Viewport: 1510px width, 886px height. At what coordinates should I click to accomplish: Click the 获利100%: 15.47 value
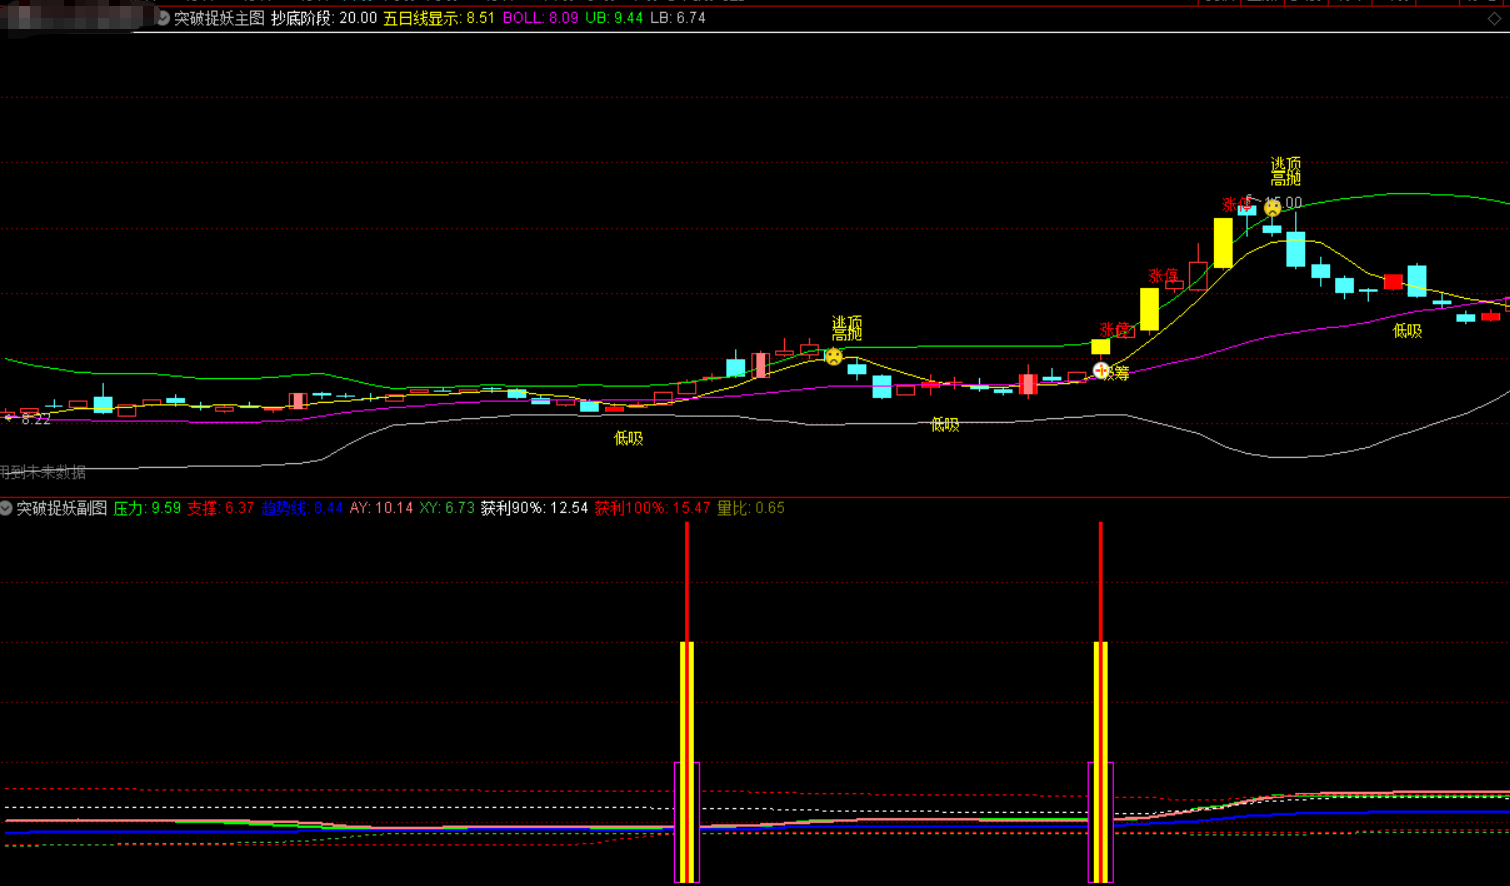click(652, 508)
